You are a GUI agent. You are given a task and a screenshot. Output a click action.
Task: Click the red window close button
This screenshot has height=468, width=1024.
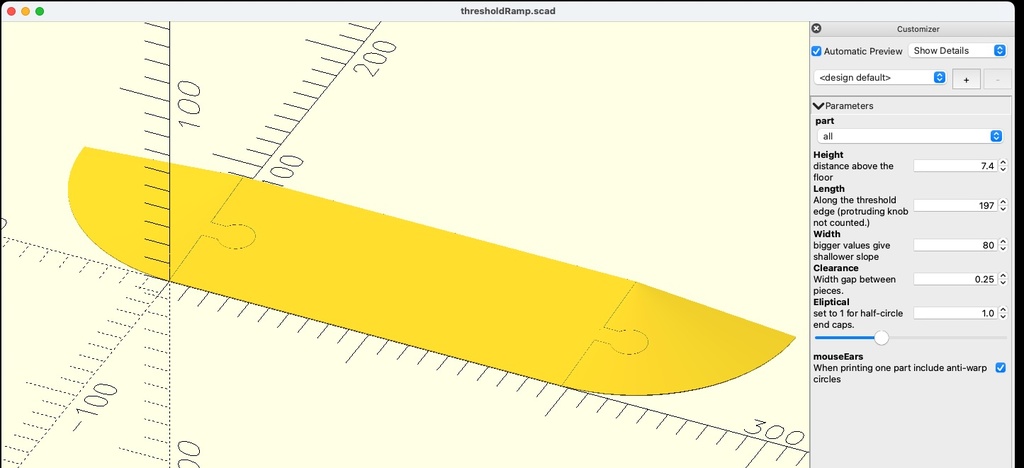11,11
